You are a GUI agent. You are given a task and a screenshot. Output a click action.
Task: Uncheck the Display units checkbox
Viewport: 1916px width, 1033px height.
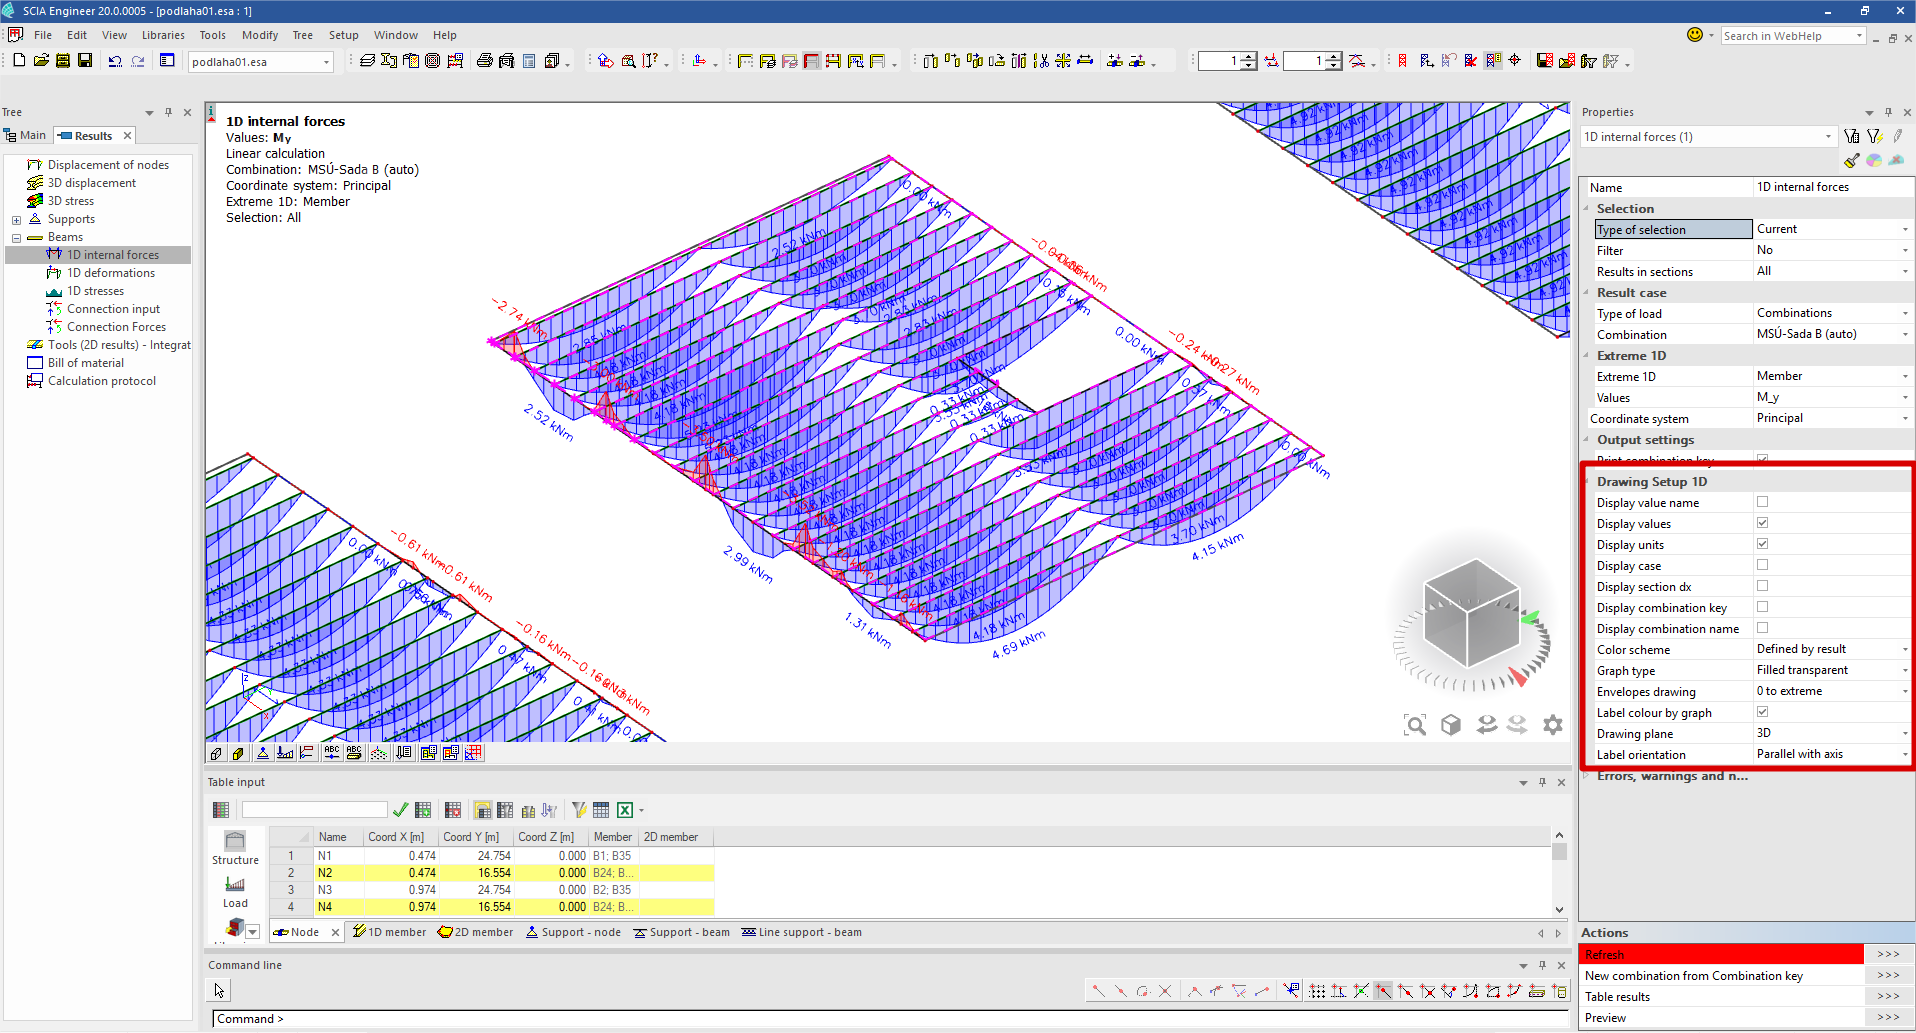[x=1762, y=544]
